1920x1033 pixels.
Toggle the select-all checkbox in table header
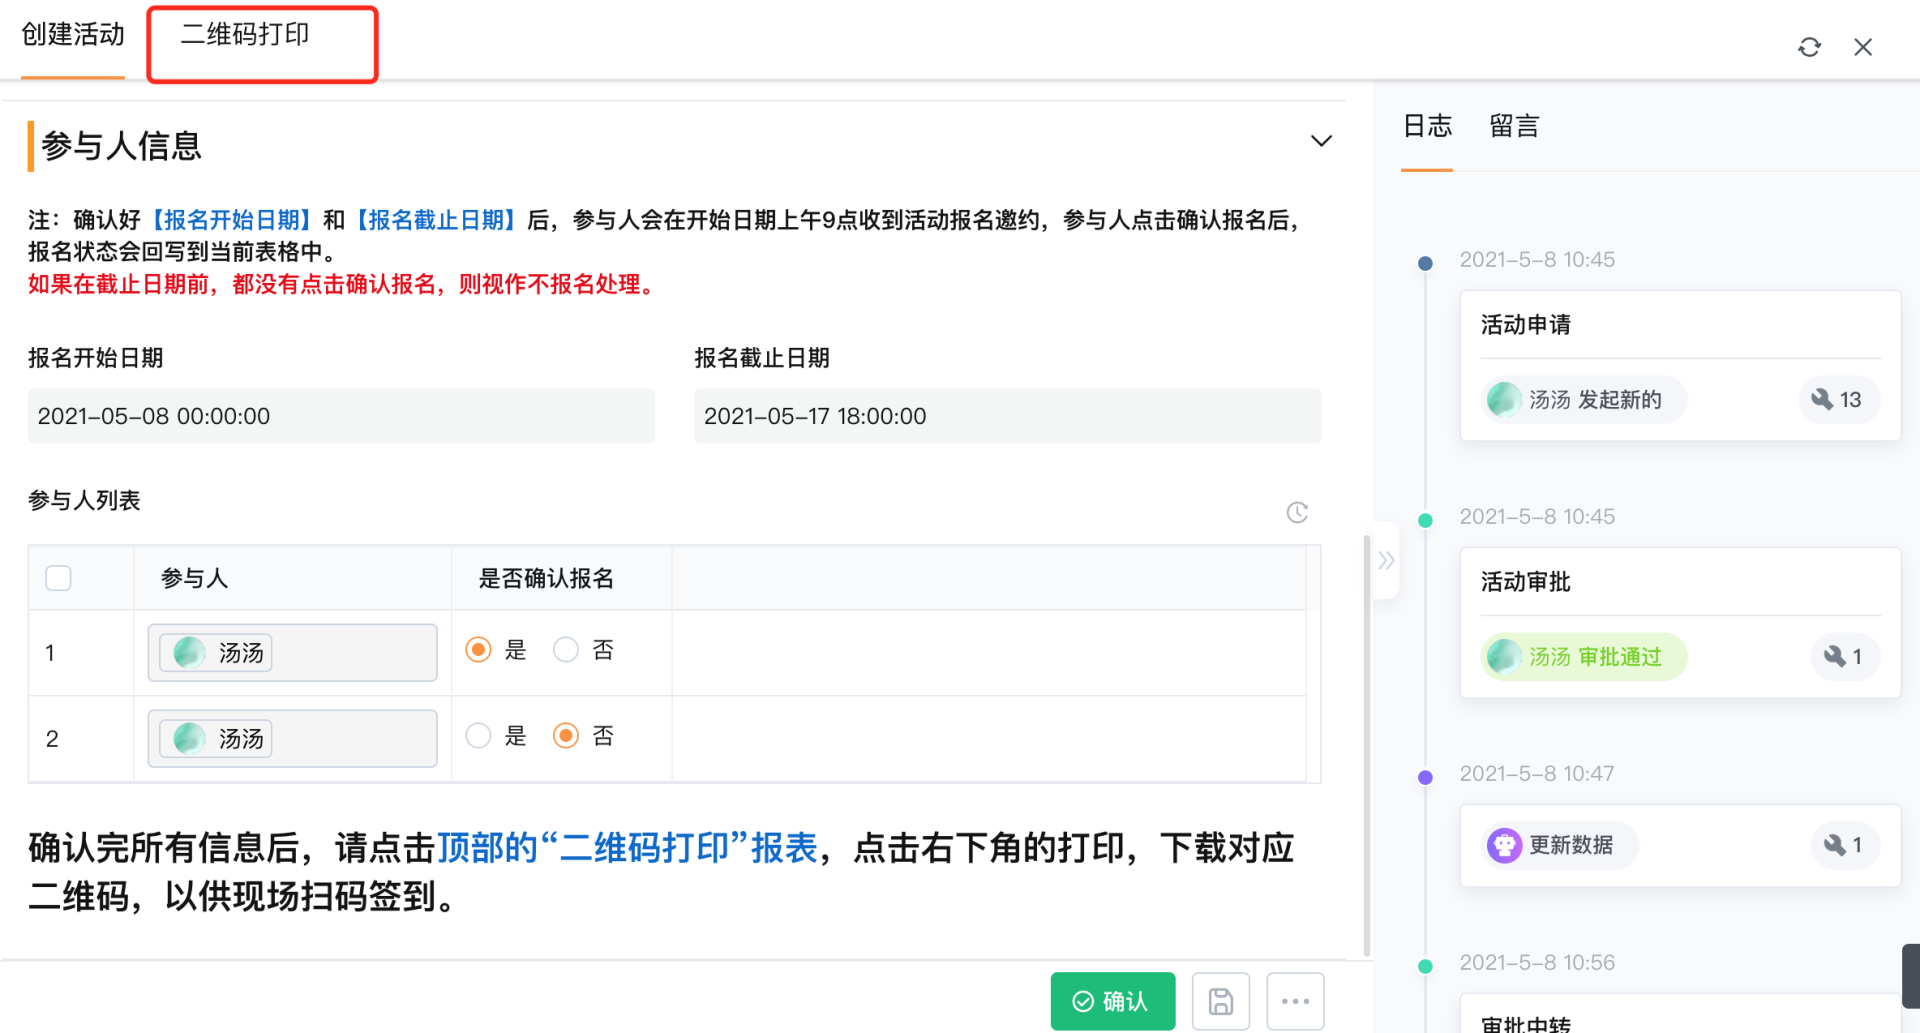59,578
